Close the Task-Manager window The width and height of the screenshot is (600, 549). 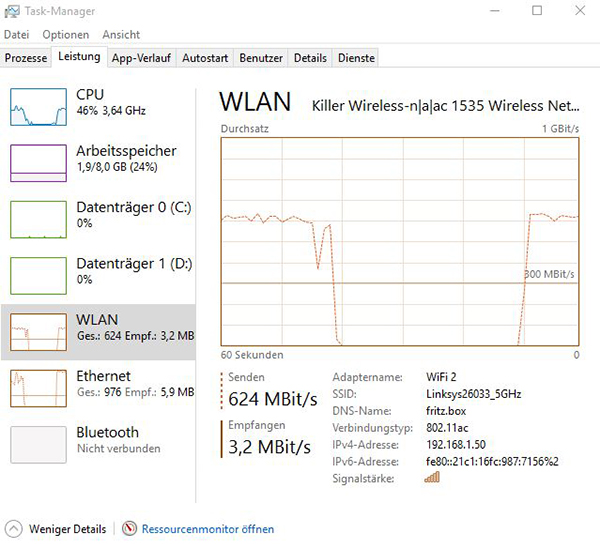[x=580, y=11]
